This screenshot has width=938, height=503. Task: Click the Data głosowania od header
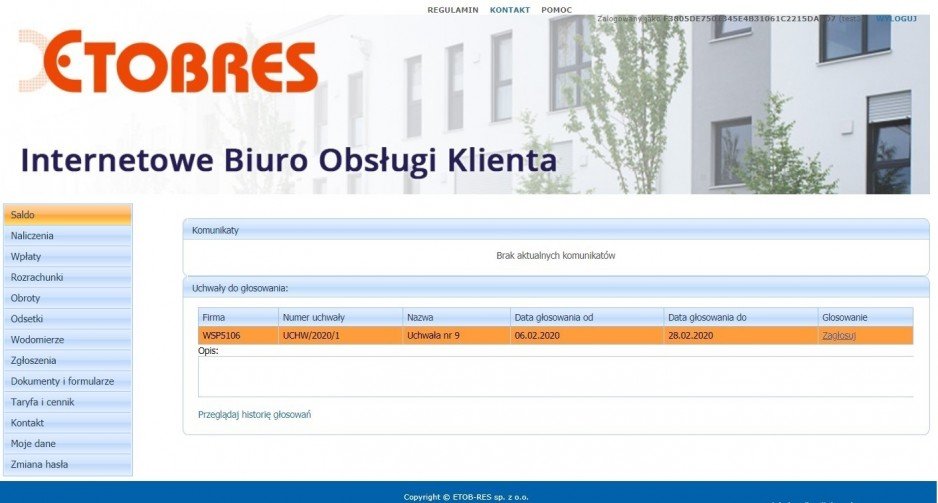[x=587, y=317]
